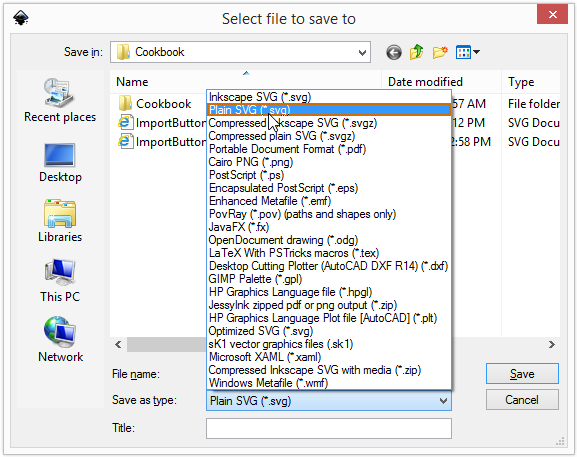Collapse the Save as type dropdown
Image resolution: width=577 pixels, height=457 pixels.
[443, 401]
